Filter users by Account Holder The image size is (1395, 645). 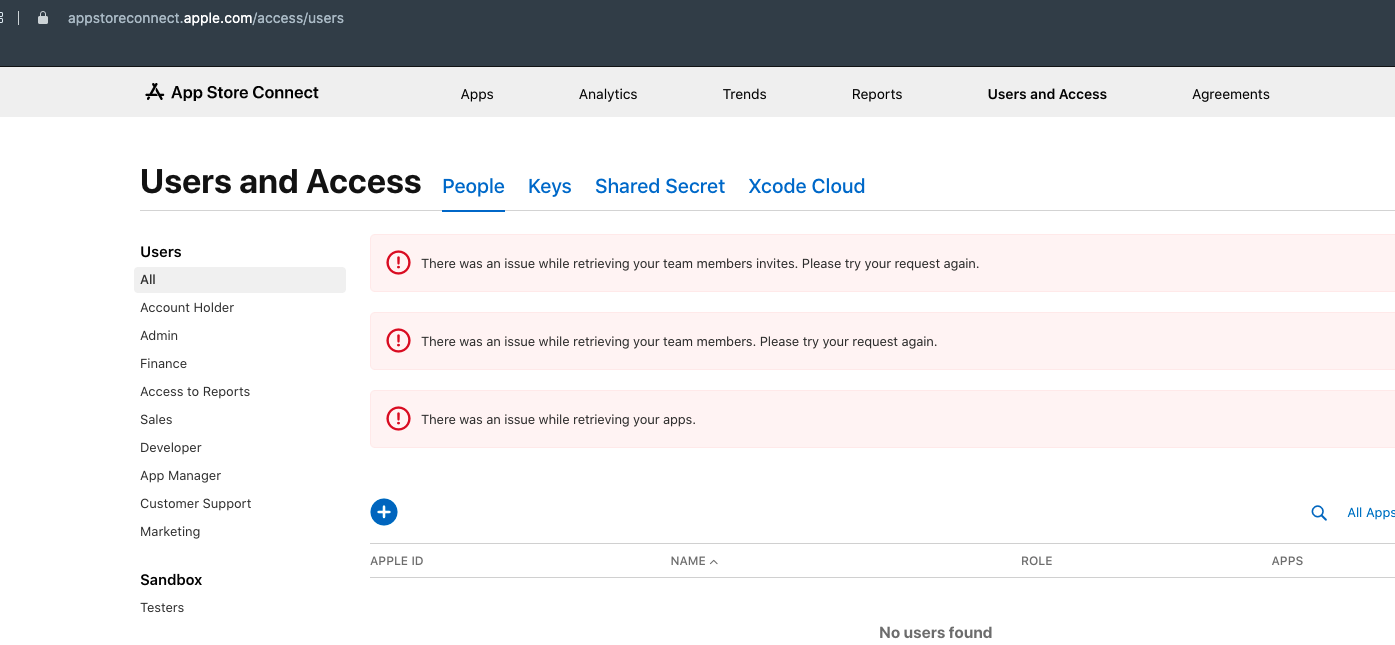(x=187, y=308)
